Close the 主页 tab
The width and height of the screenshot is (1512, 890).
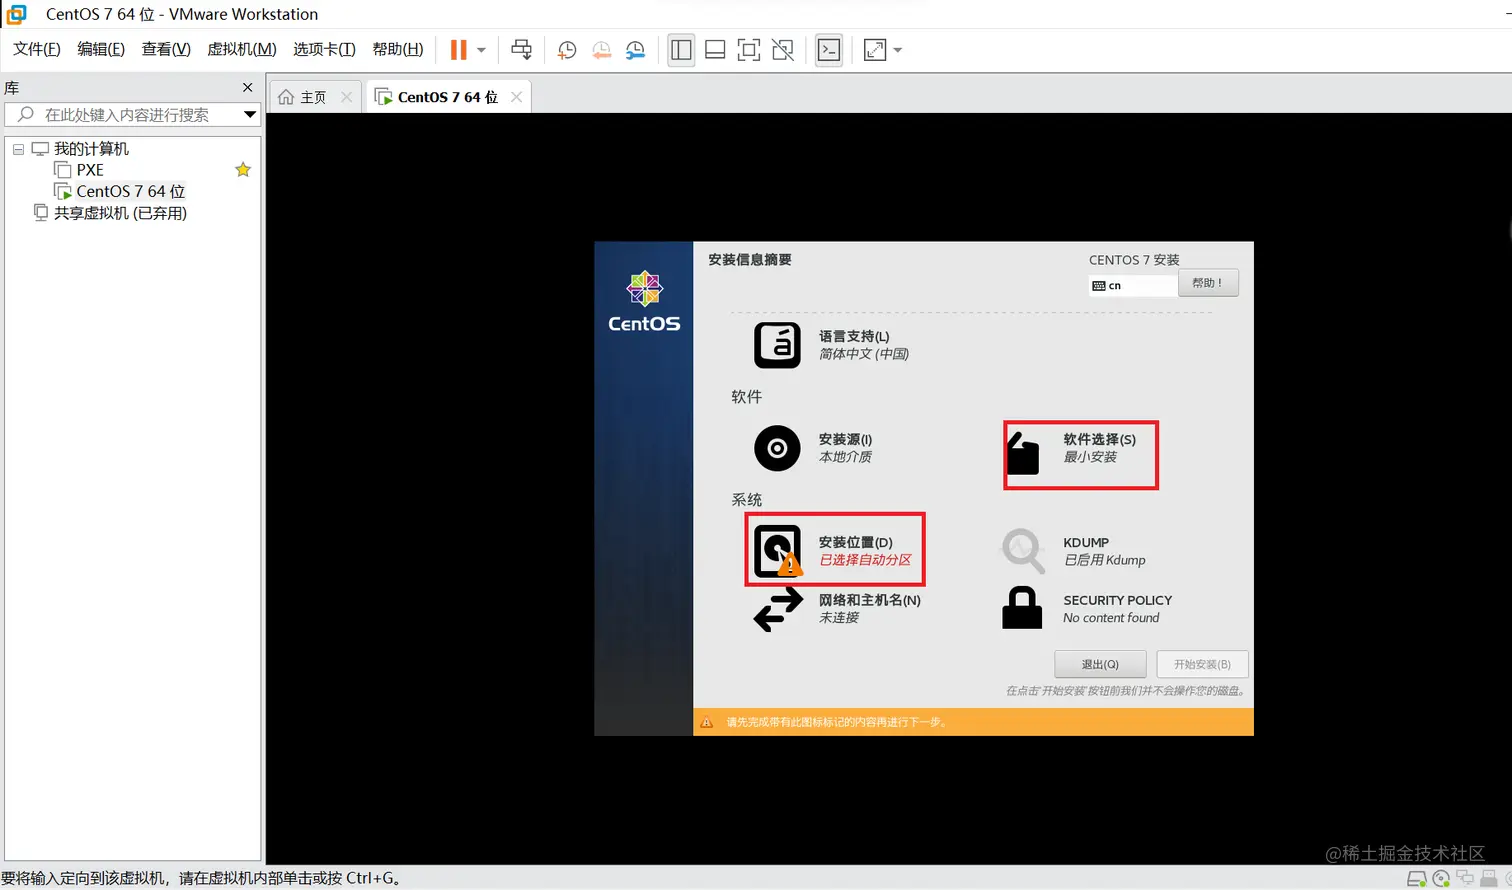click(x=347, y=97)
